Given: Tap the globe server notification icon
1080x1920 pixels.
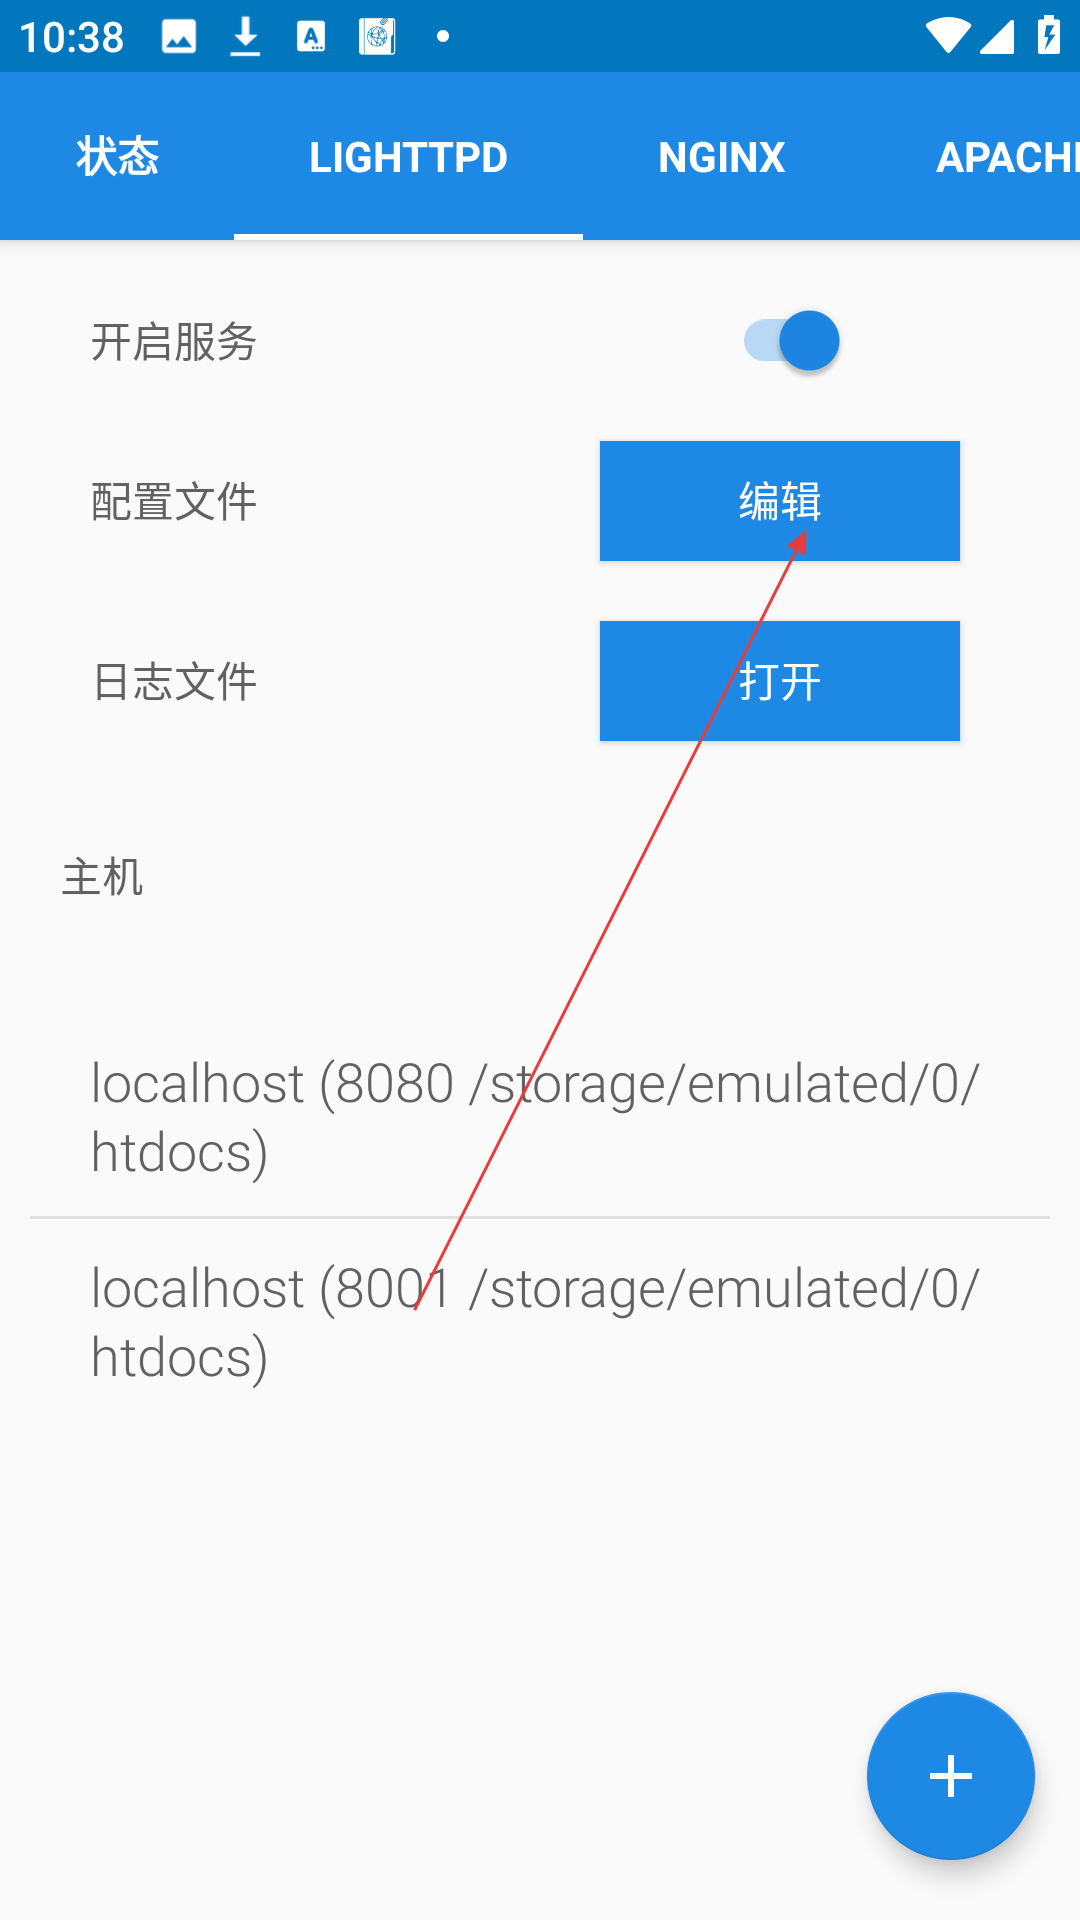Looking at the screenshot, I should coord(377,37).
